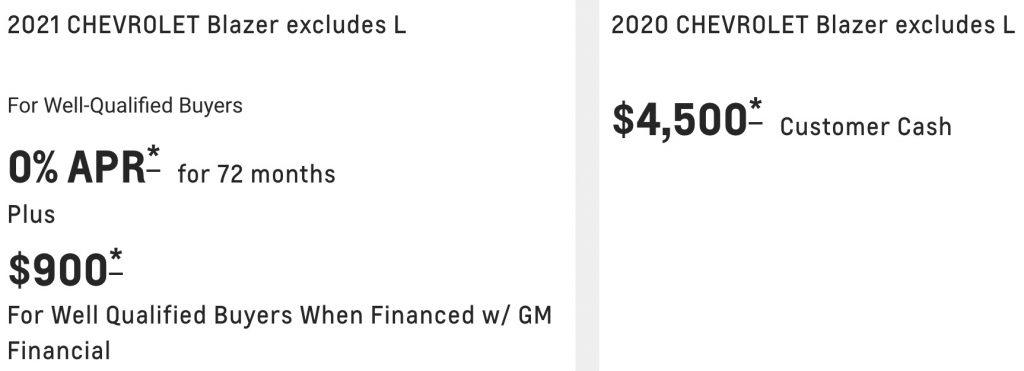Viewport: 1024px width, 371px height.
Task: Click the 'For Well-Qualified Buyers' note
Action: tap(125, 105)
